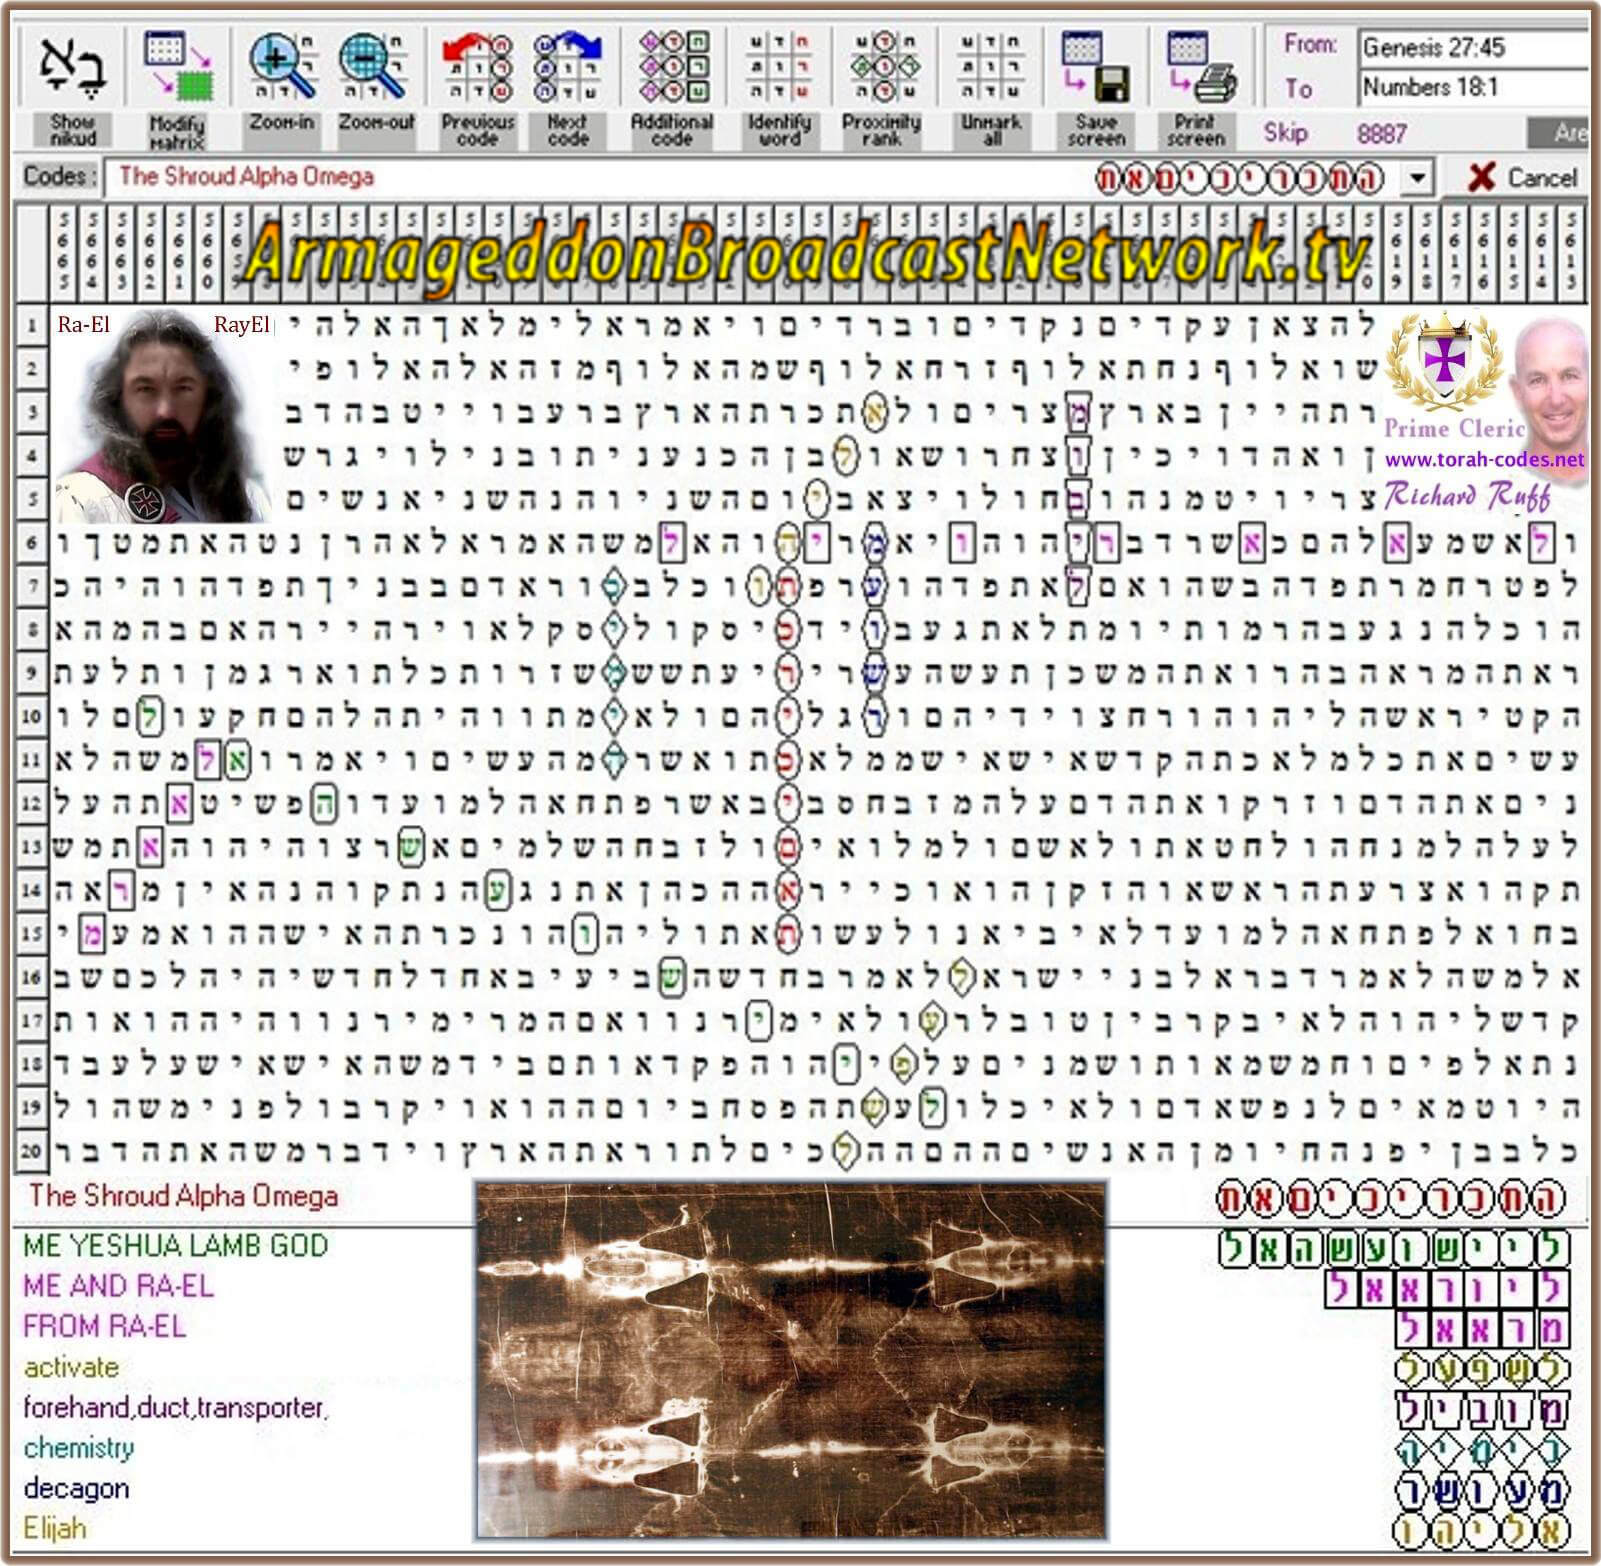
Task: Select the chemistry code entry
Action: point(78,1448)
